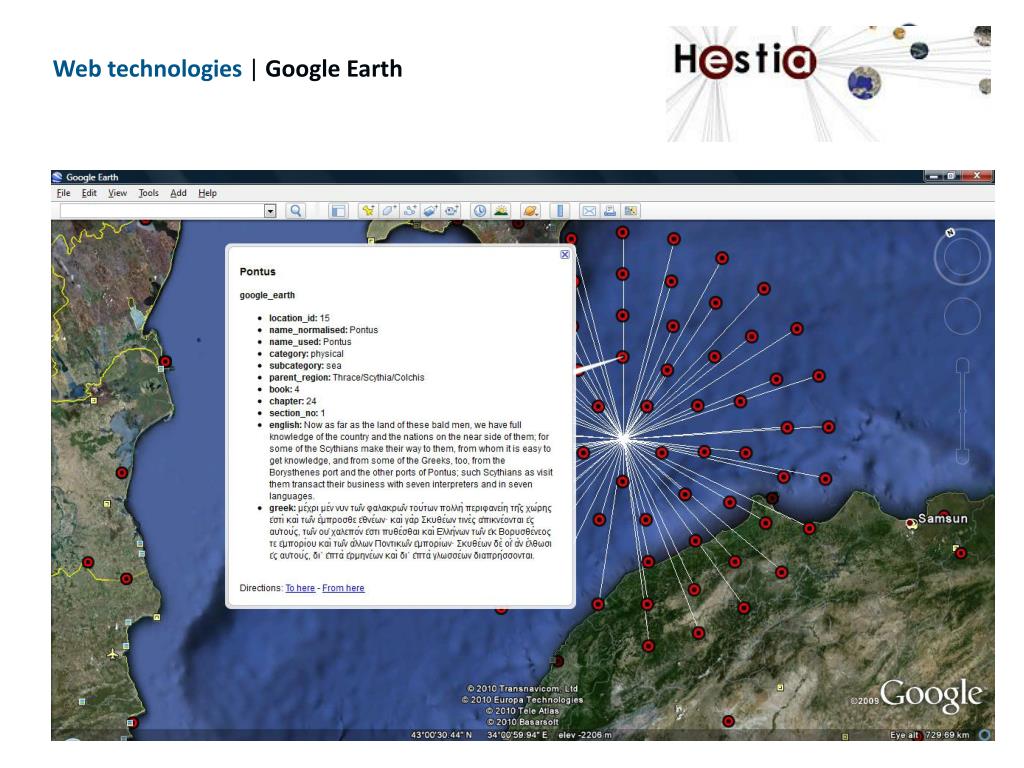1024x768 pixels.
Task: Click the 'Pontus' balloon title
Action: pos(257,272)
